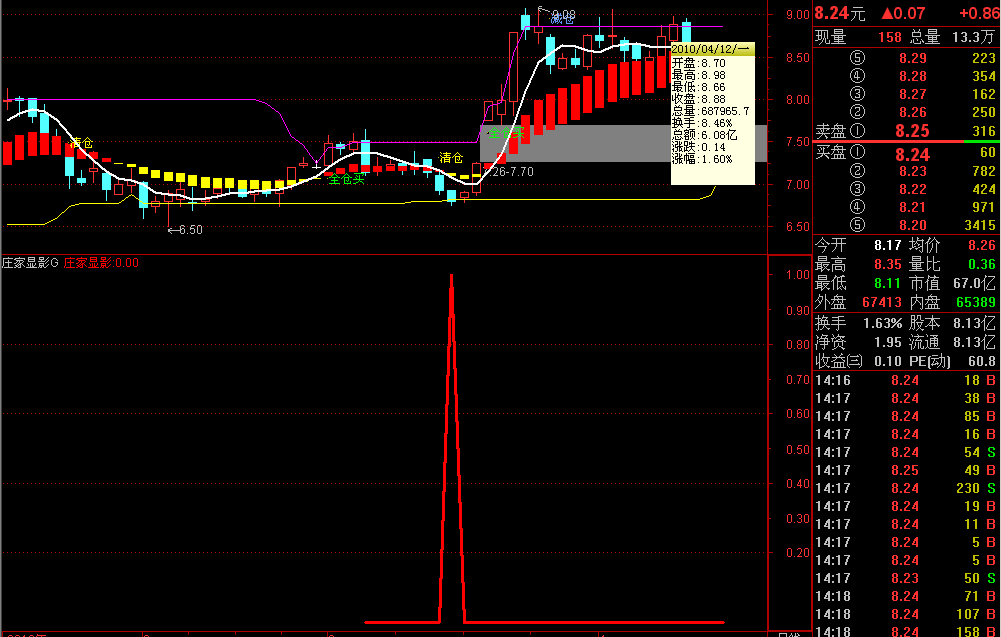The height and width of the screenshot is (637, 1001).
Task: Click the tooltip 总额:6.08亿 line
Action: [x=704, y=135]
